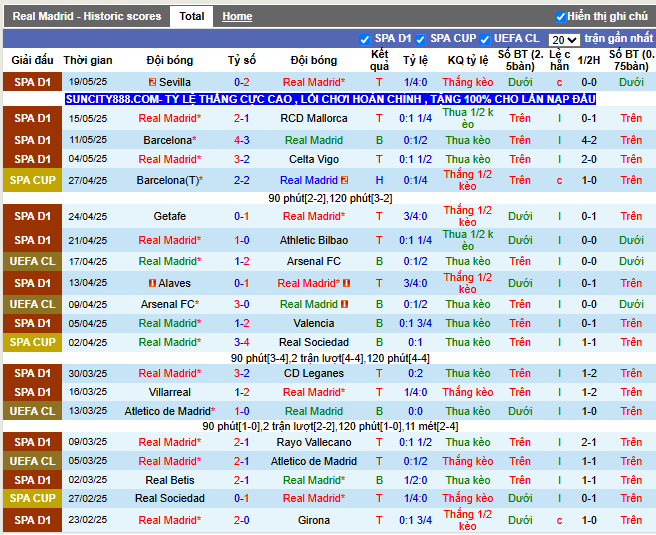Click the date 11/05/25

(x=88, y=140)
